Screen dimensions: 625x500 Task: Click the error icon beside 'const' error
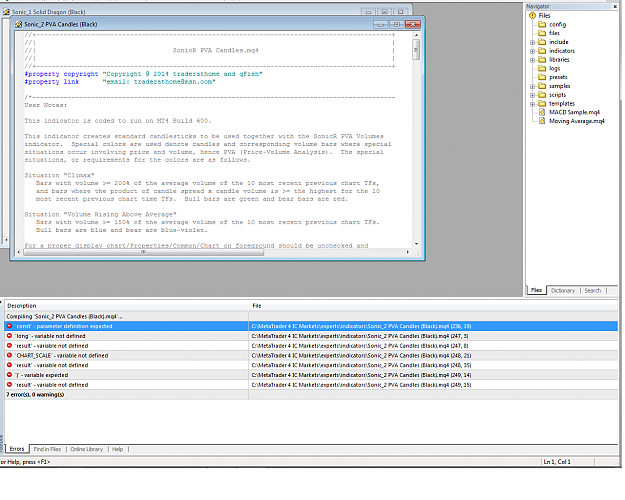coord(9,326)
